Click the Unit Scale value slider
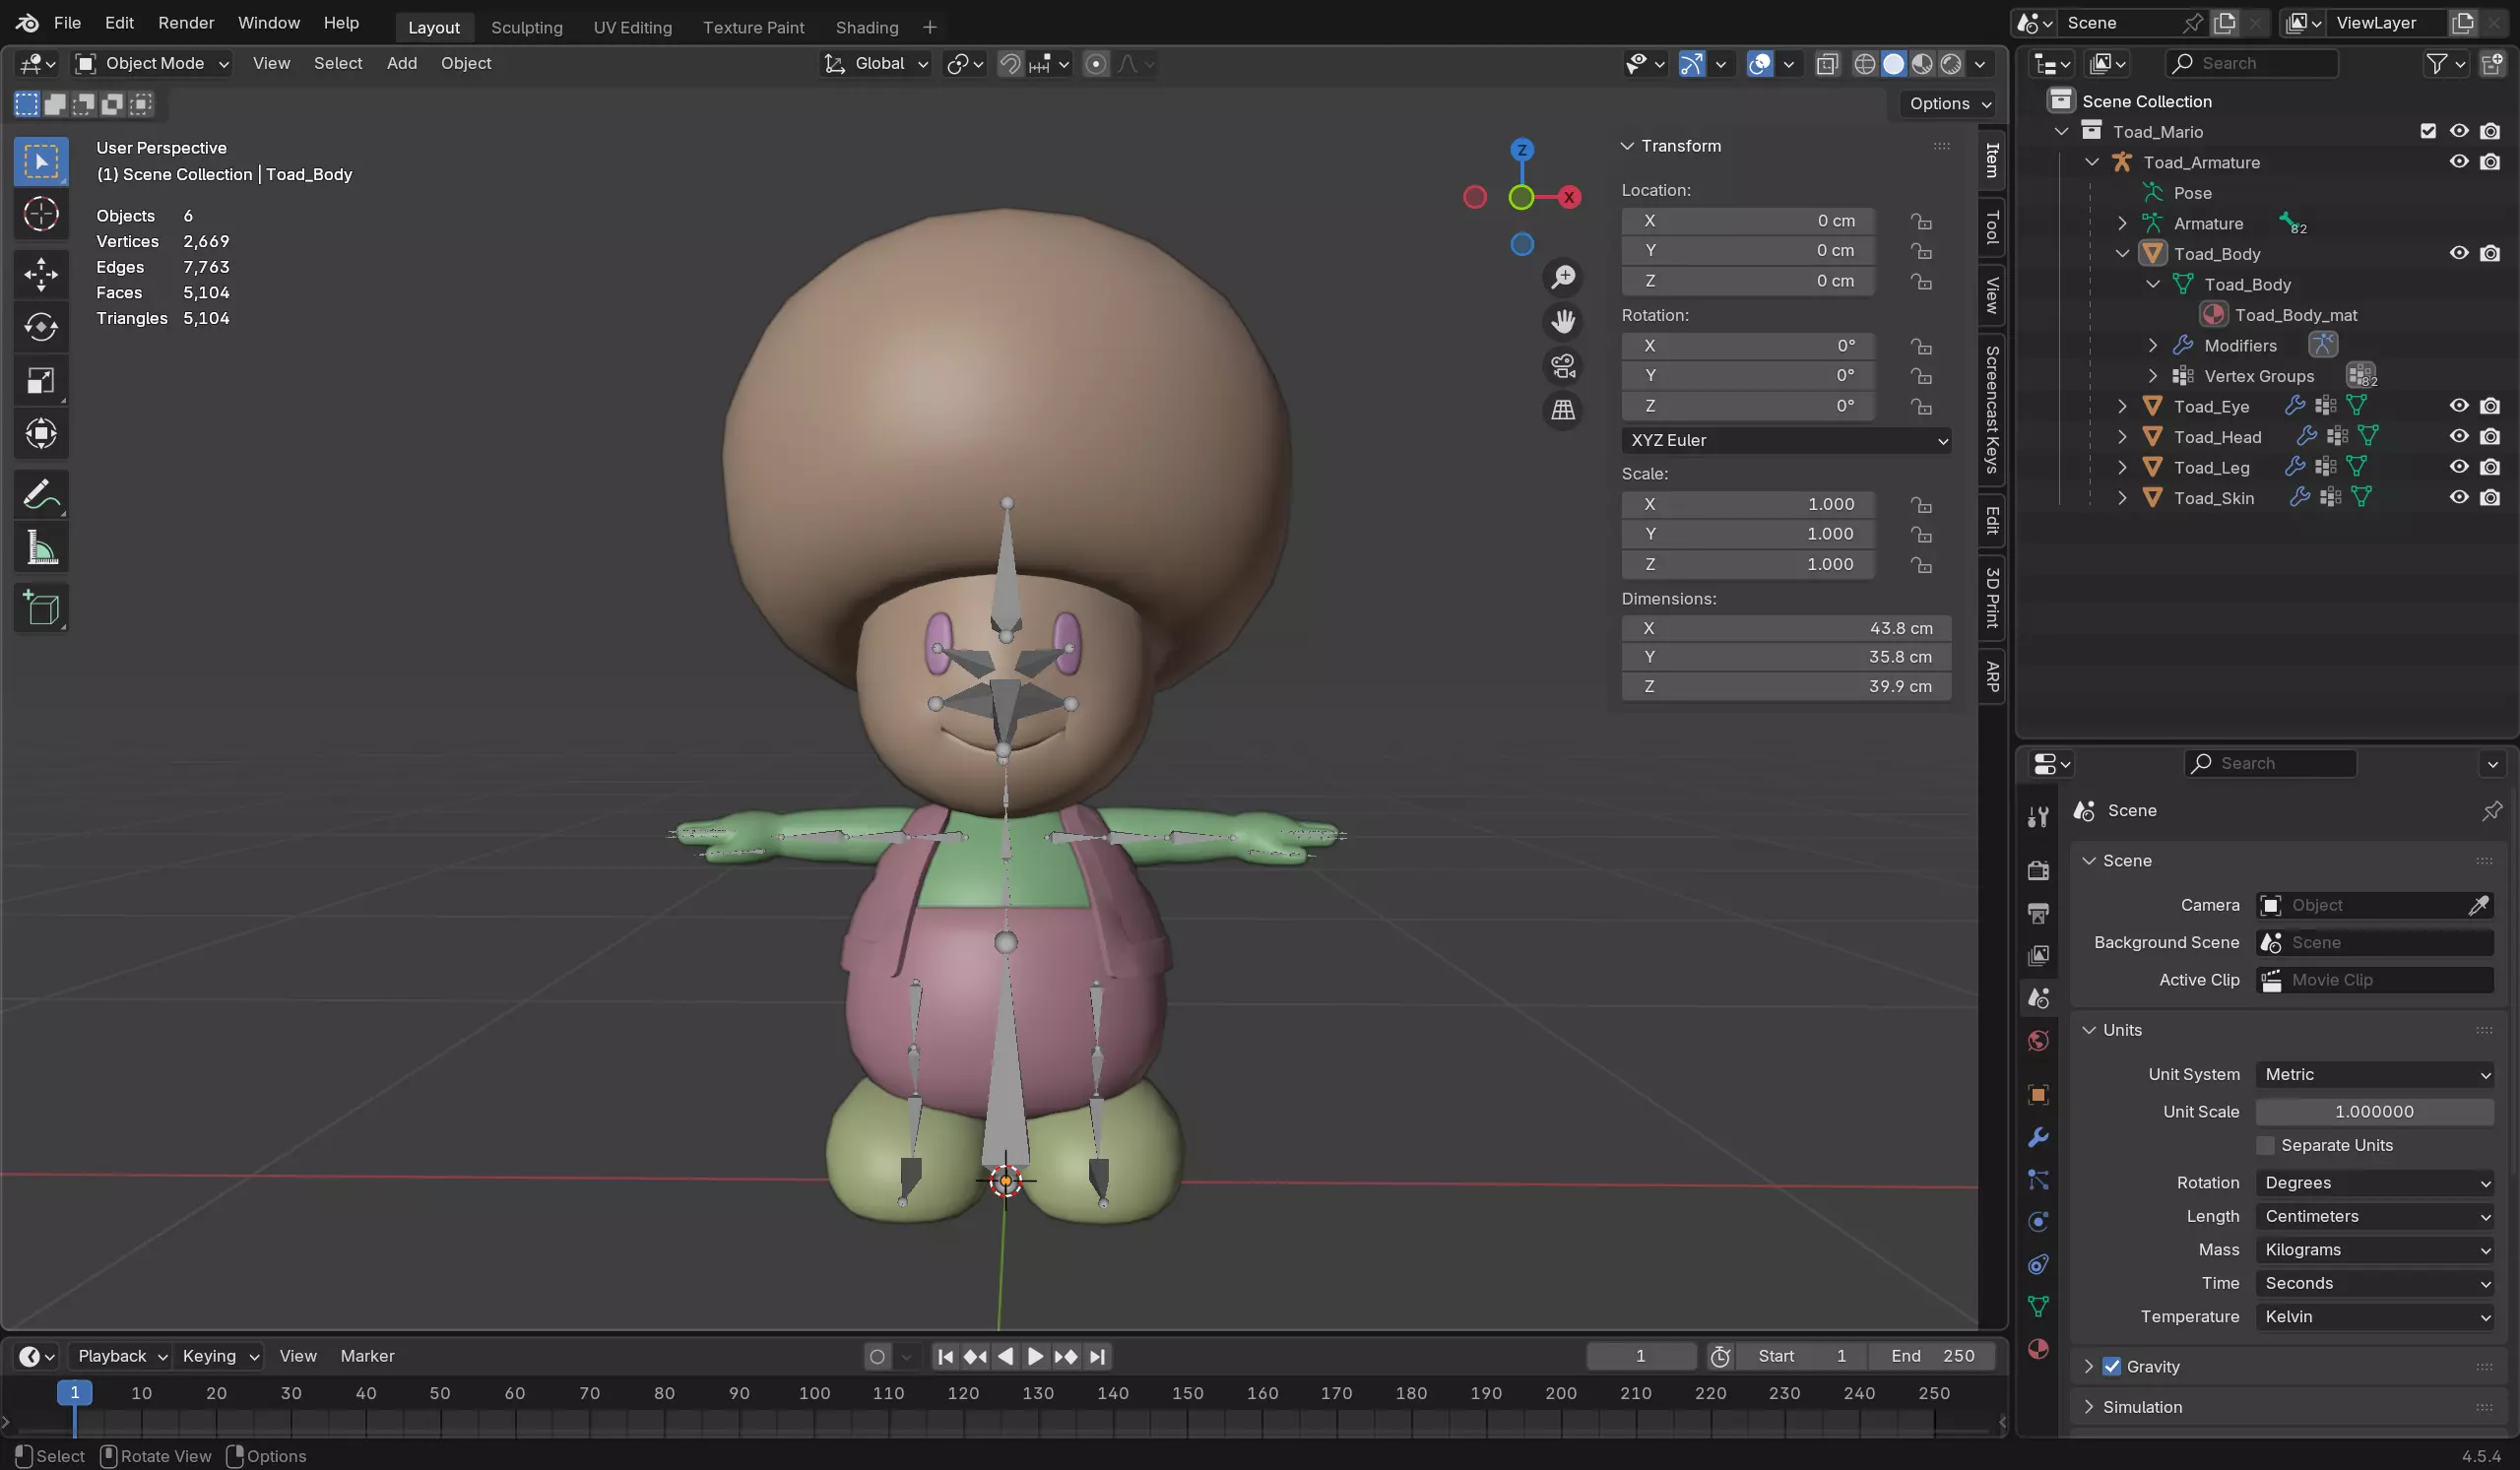This screenshot has width=2520, height=1470. [x=2374, y=1111]
